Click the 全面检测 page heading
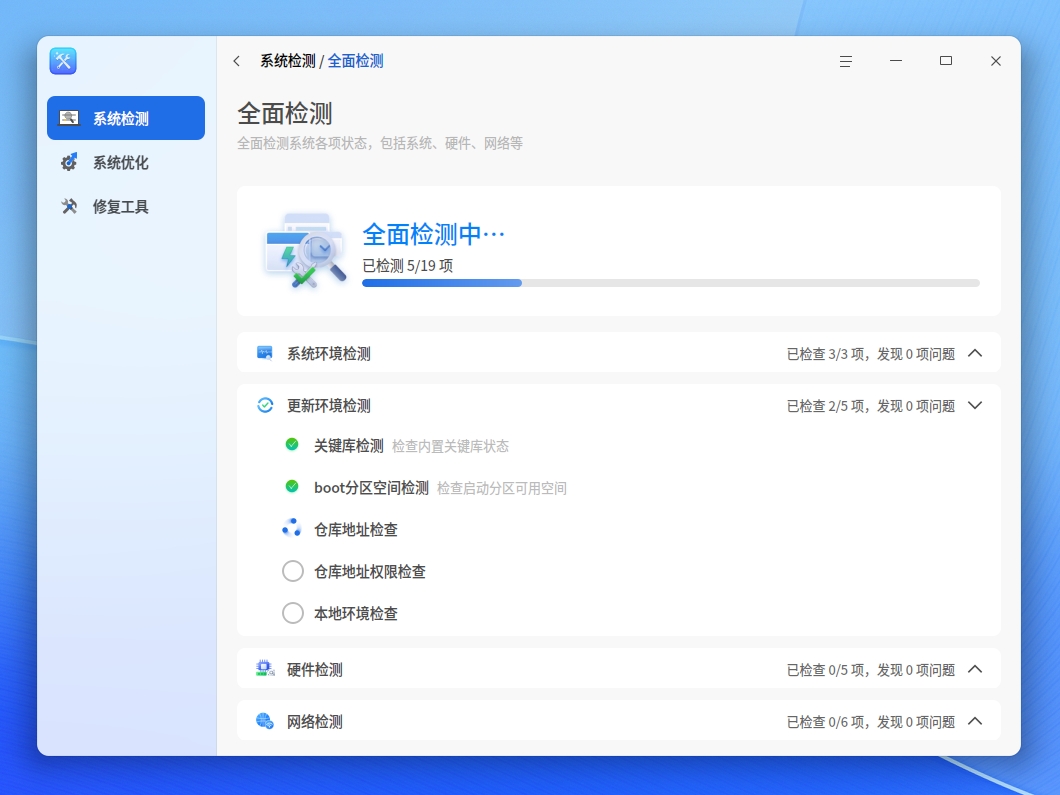1060x795 pixels. (285, 114)
